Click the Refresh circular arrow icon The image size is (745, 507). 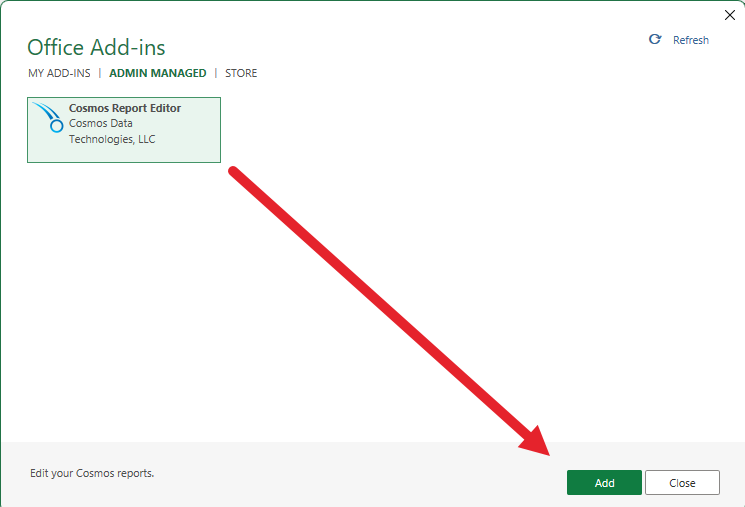[x=655, y=39]
